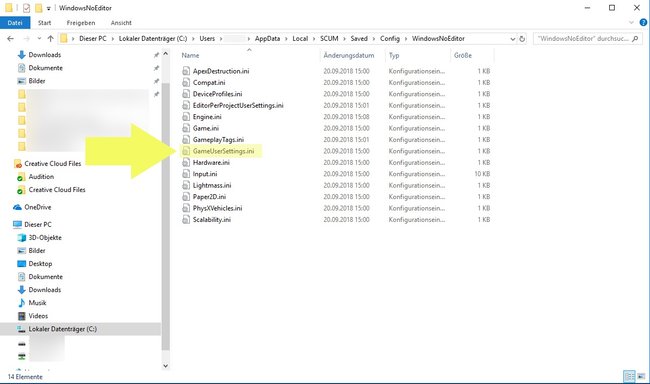The height and width of the screenshot is (384, 650).
Task: Open Musik folder in sidebar
Action: click(x=37, y=303)
